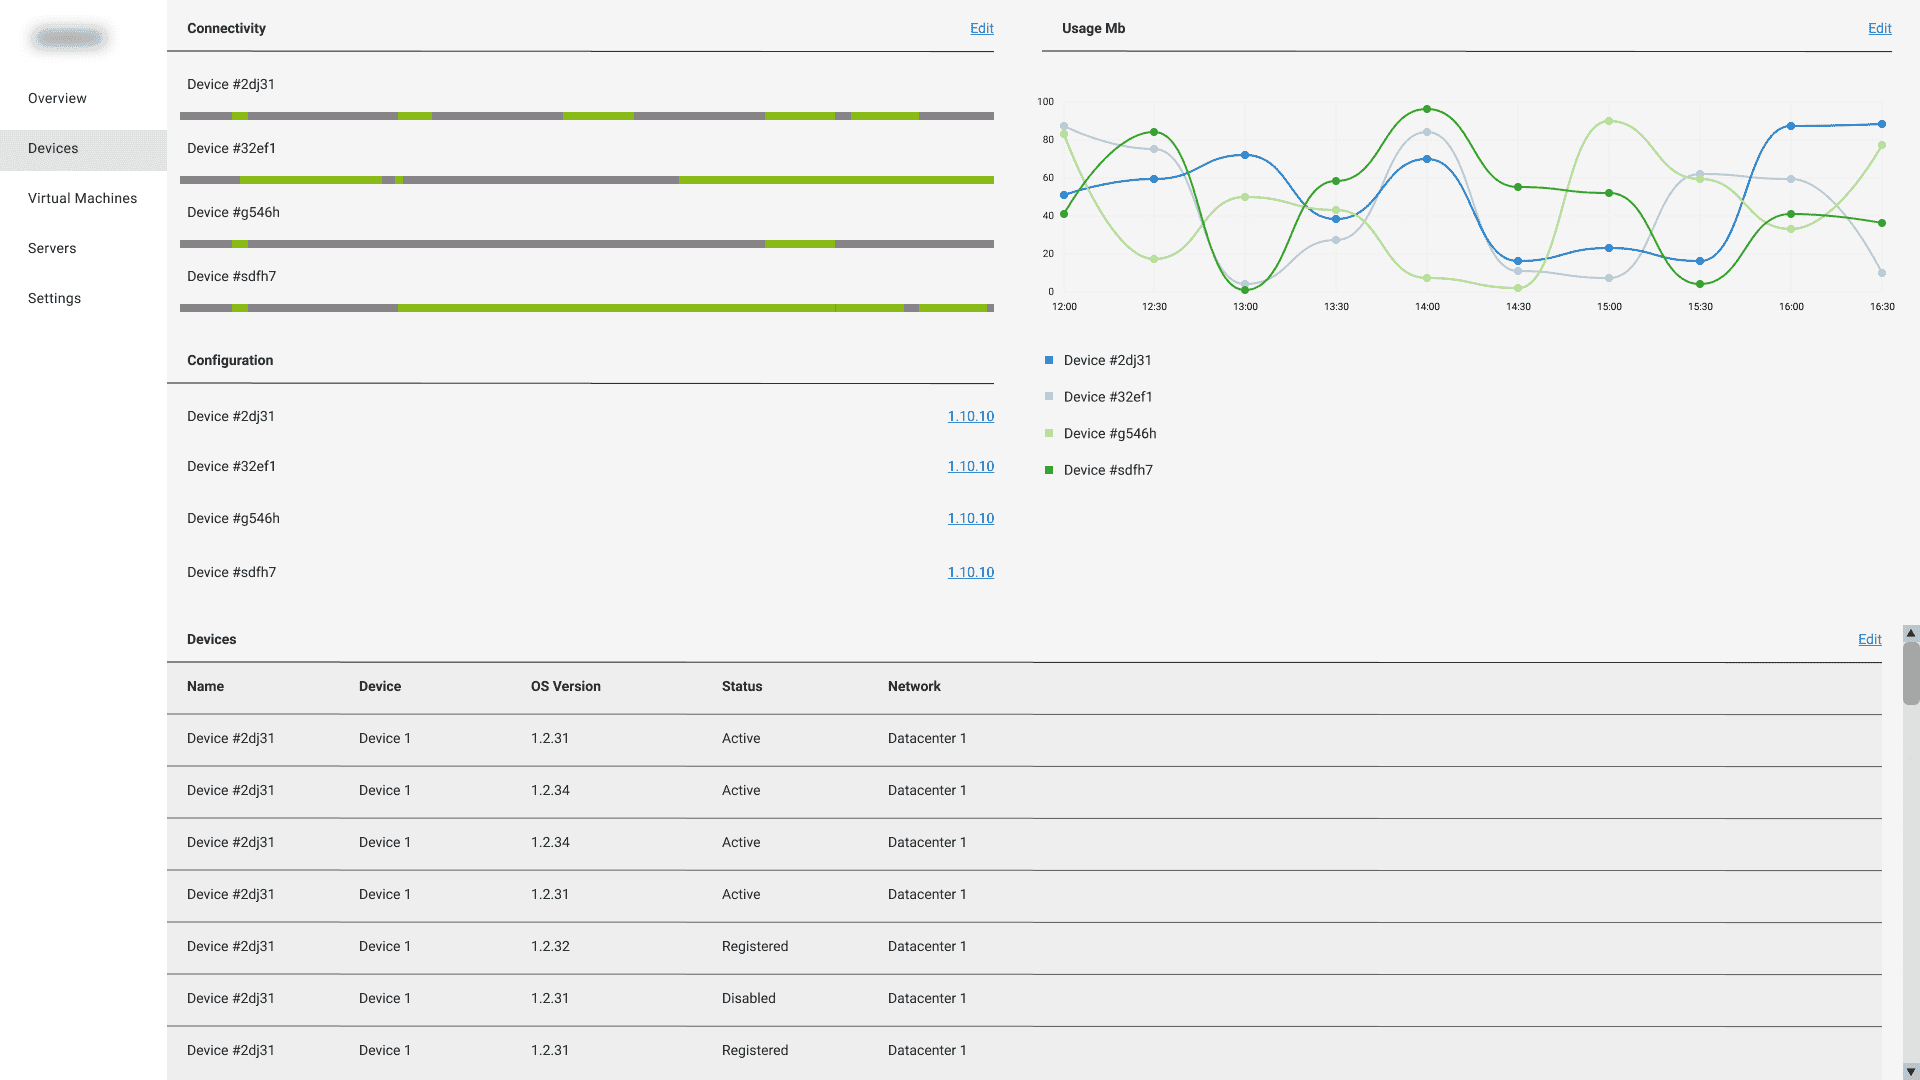Select the 1.2.32 OS version cell

(x=550, y=946)
